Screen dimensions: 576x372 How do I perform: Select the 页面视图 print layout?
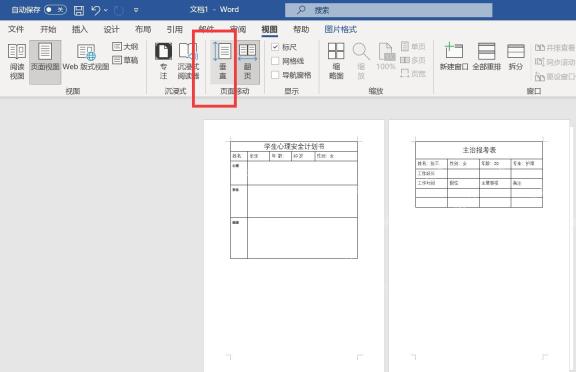pyautogui.click(x=45, y=61)
